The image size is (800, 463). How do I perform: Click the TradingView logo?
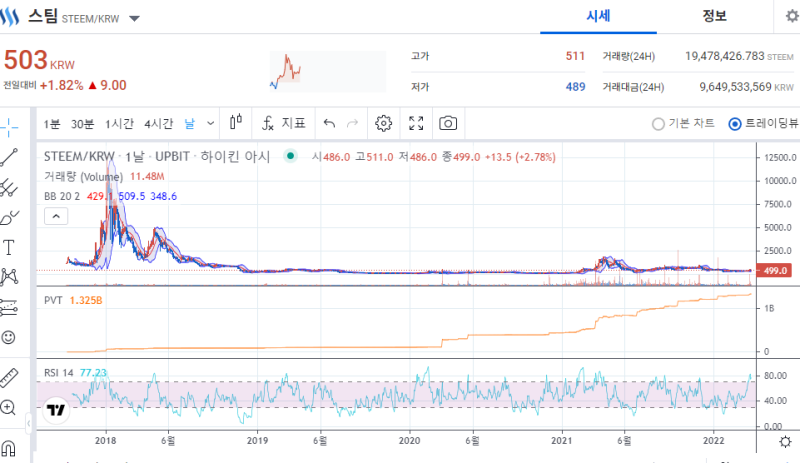pyautogui.click(x=56, y=409)
